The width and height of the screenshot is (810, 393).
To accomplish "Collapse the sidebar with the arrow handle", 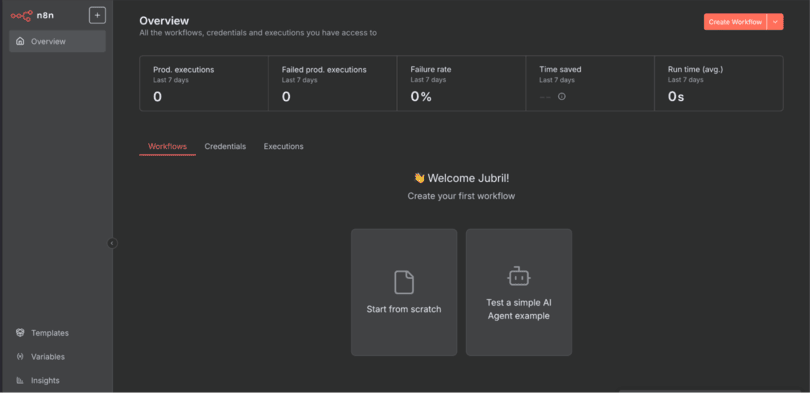I will [x=112, y=243].
